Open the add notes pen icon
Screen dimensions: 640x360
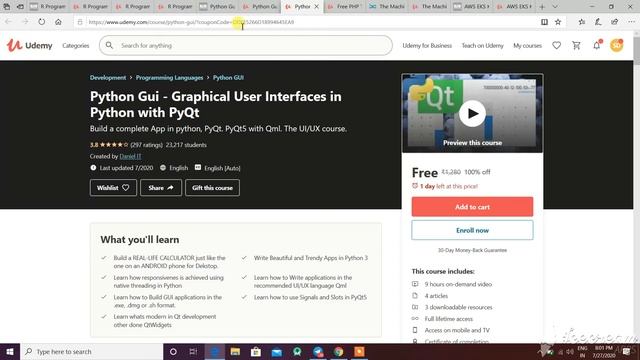[x=598, y=22]
